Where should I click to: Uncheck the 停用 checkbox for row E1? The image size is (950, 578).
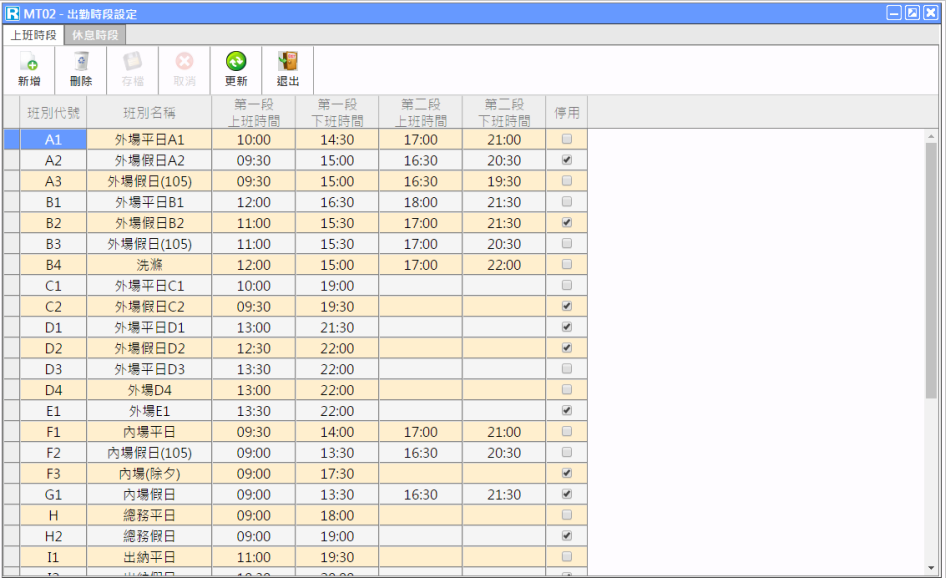[x=566, y=410]
